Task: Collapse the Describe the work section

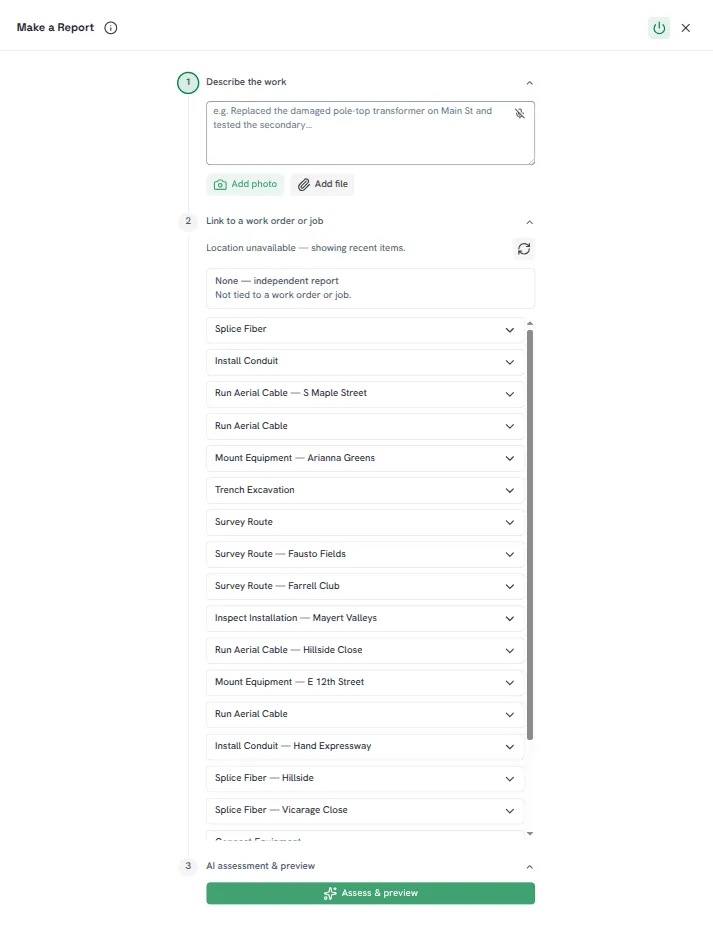Action: (529, 82)
